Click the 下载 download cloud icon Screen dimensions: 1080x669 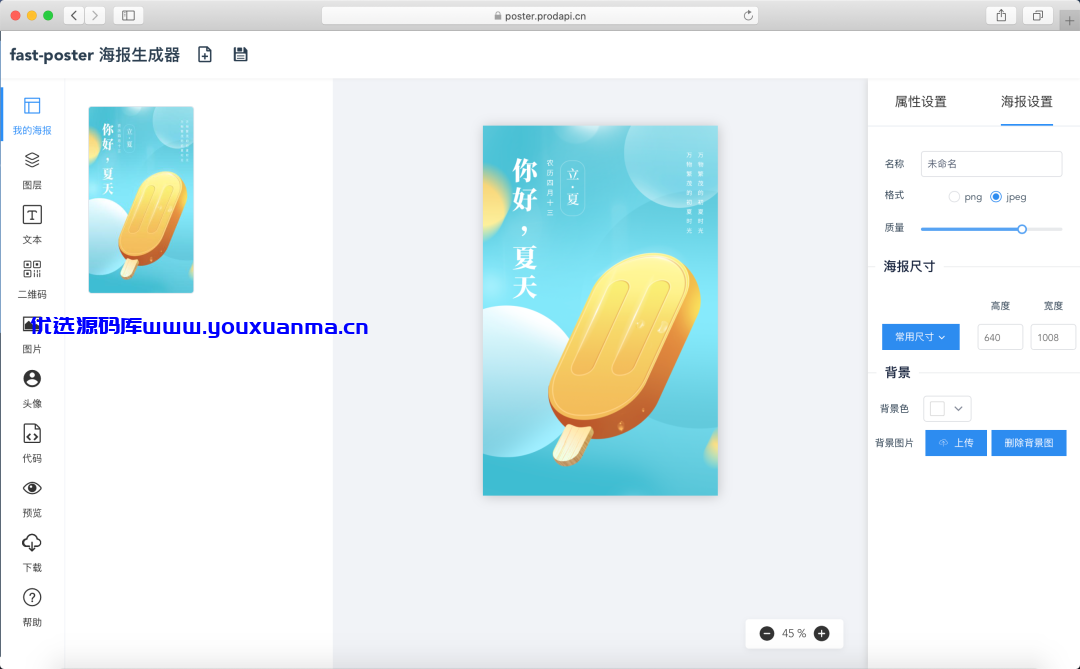pyautogui.click(x=32, y=543)
